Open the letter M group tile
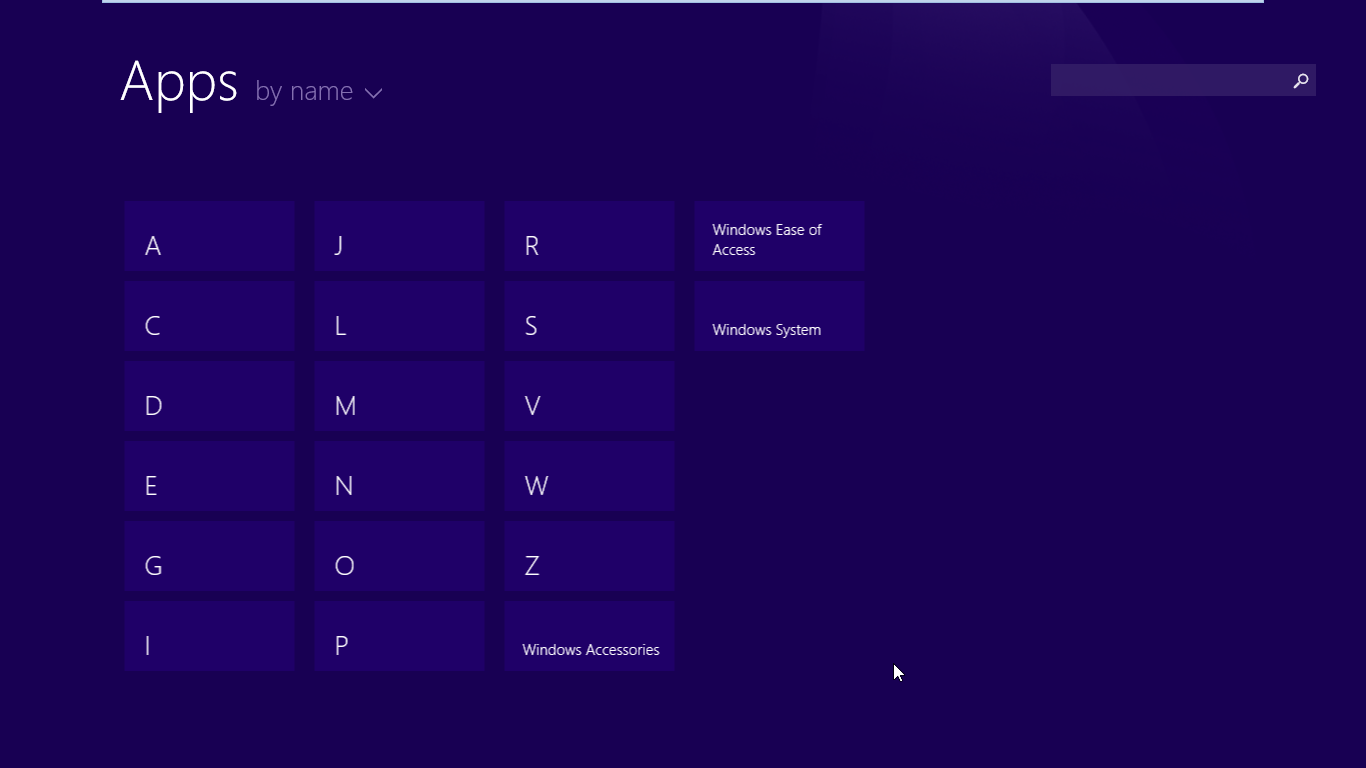 point(399,397)
